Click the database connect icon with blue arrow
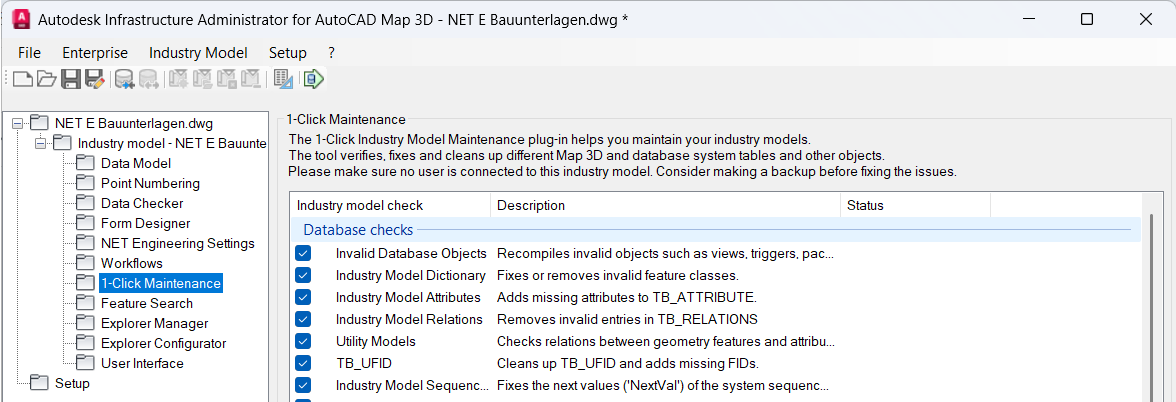The width and height of the screenshot is (1176, 402). pos(125,79)
